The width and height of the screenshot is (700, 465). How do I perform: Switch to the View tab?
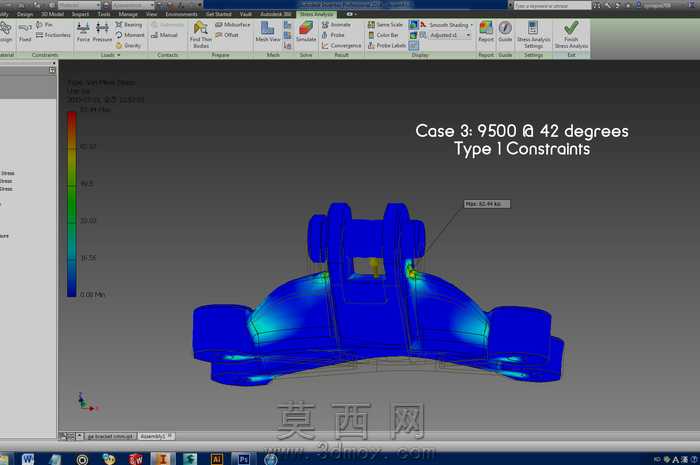(x=151, y=14)
